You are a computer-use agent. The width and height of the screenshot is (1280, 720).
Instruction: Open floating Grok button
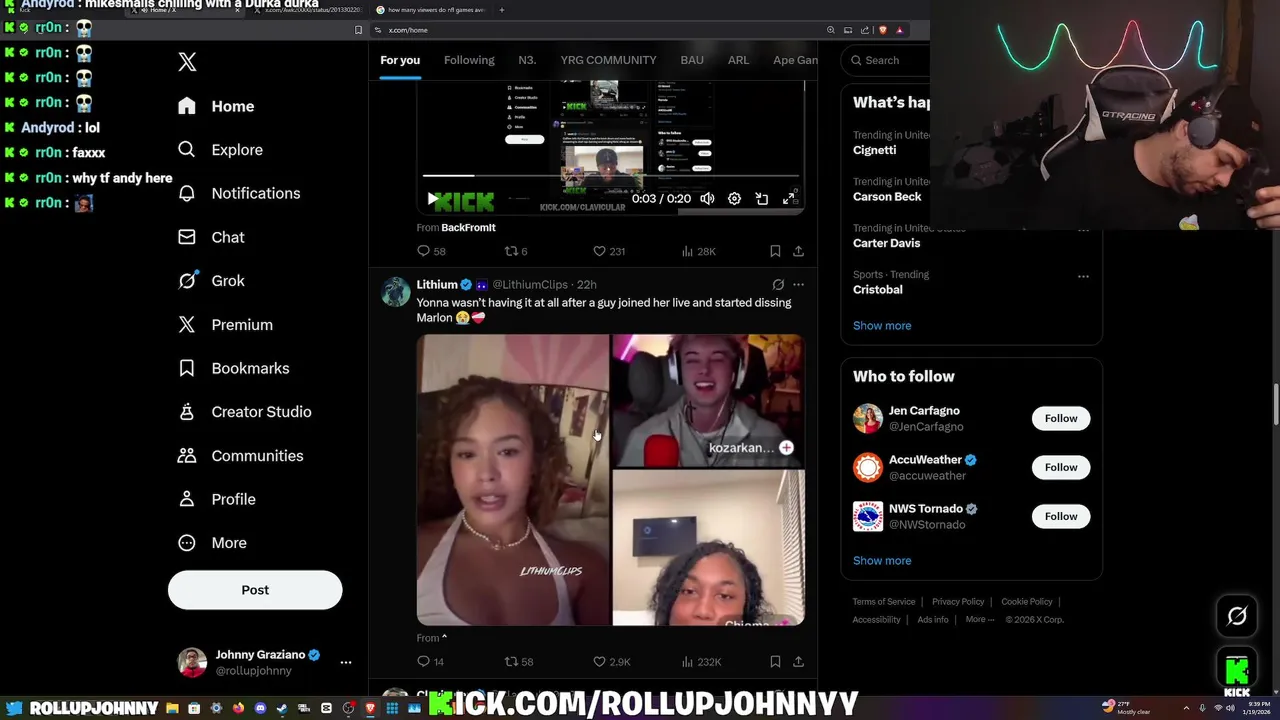[1237, 617]
